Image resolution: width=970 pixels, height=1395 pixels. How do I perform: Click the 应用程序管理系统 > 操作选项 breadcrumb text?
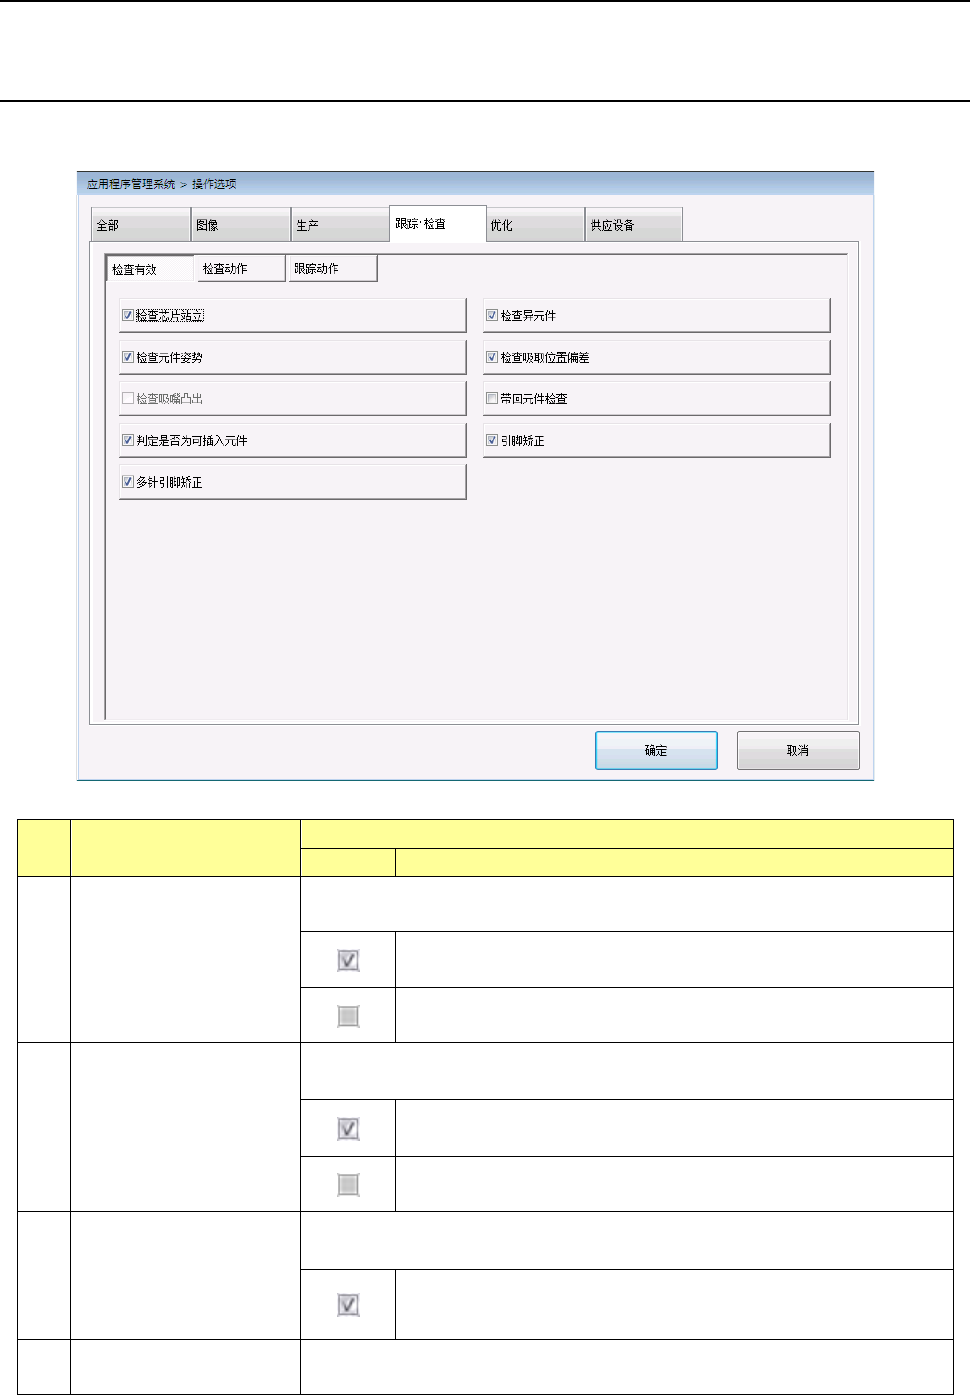point(161,184)
